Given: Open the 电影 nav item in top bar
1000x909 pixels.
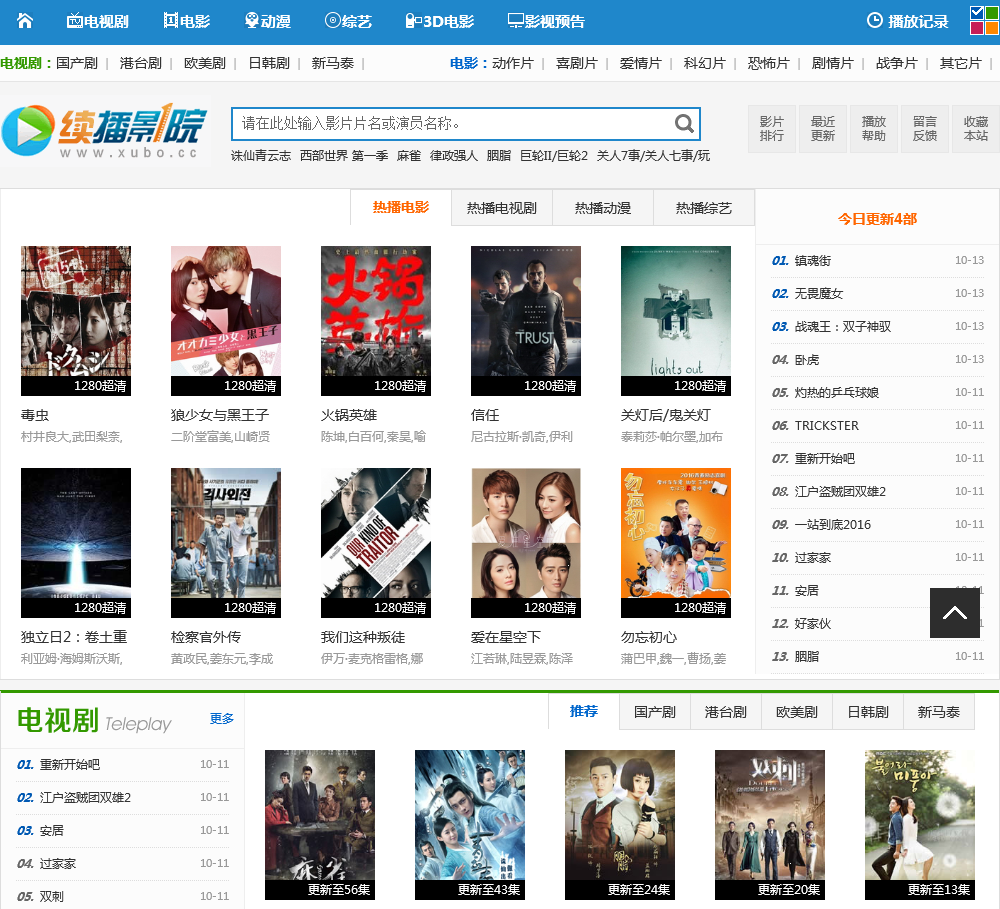Looking at the screenshot, I should [186, 22].
